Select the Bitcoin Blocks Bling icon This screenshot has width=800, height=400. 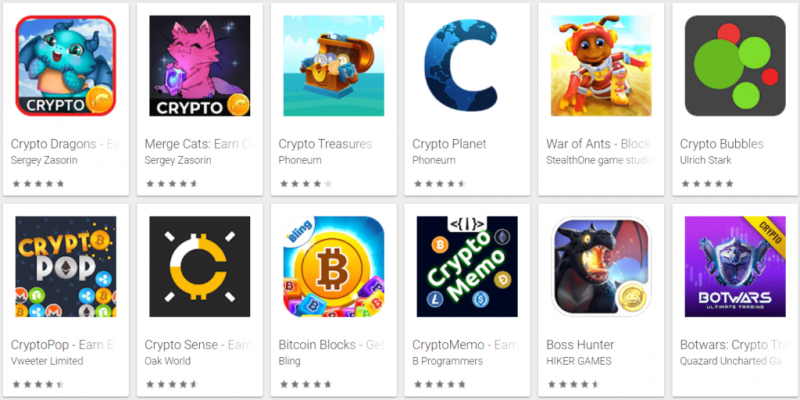pyautogui.click(x=334, y=266)
